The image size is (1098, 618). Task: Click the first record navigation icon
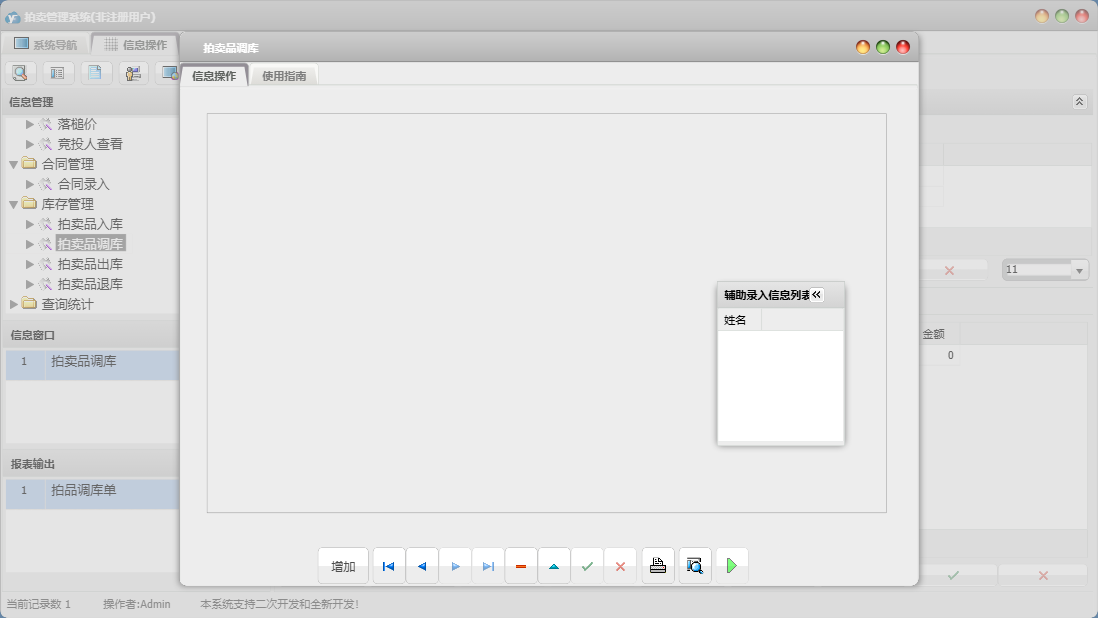click(x=389, y=566)
